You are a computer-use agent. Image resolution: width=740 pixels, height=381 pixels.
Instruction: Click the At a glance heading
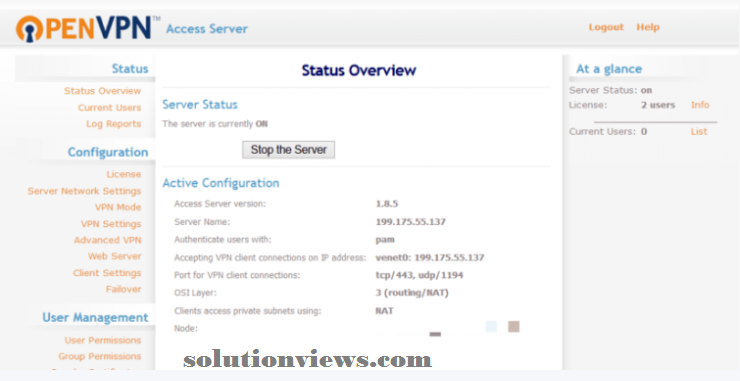point(609,69)
